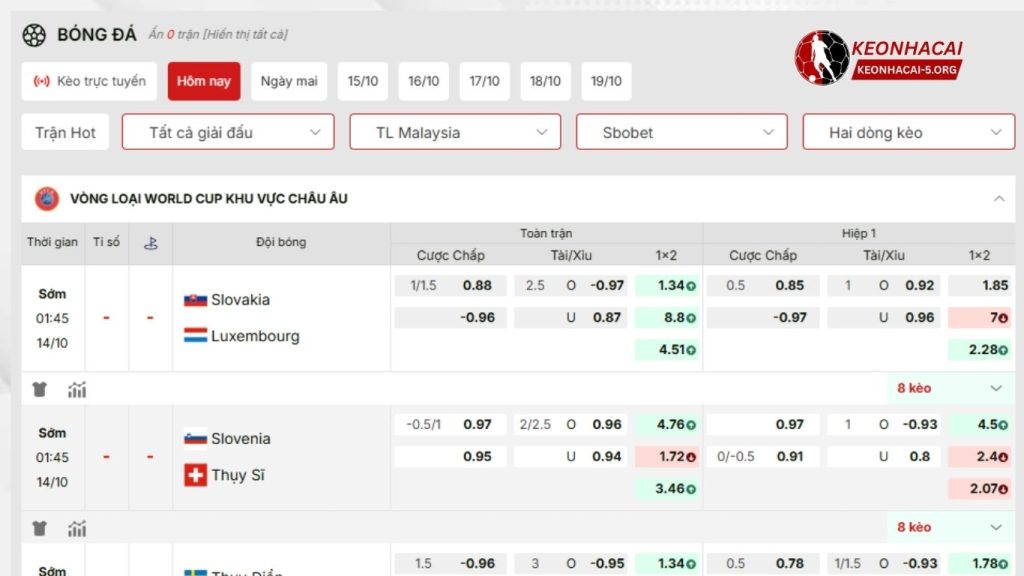Open the Tất cả giải đấu dropdown
This screenshot has width=1024, height=576.
(x=227, y=131)
